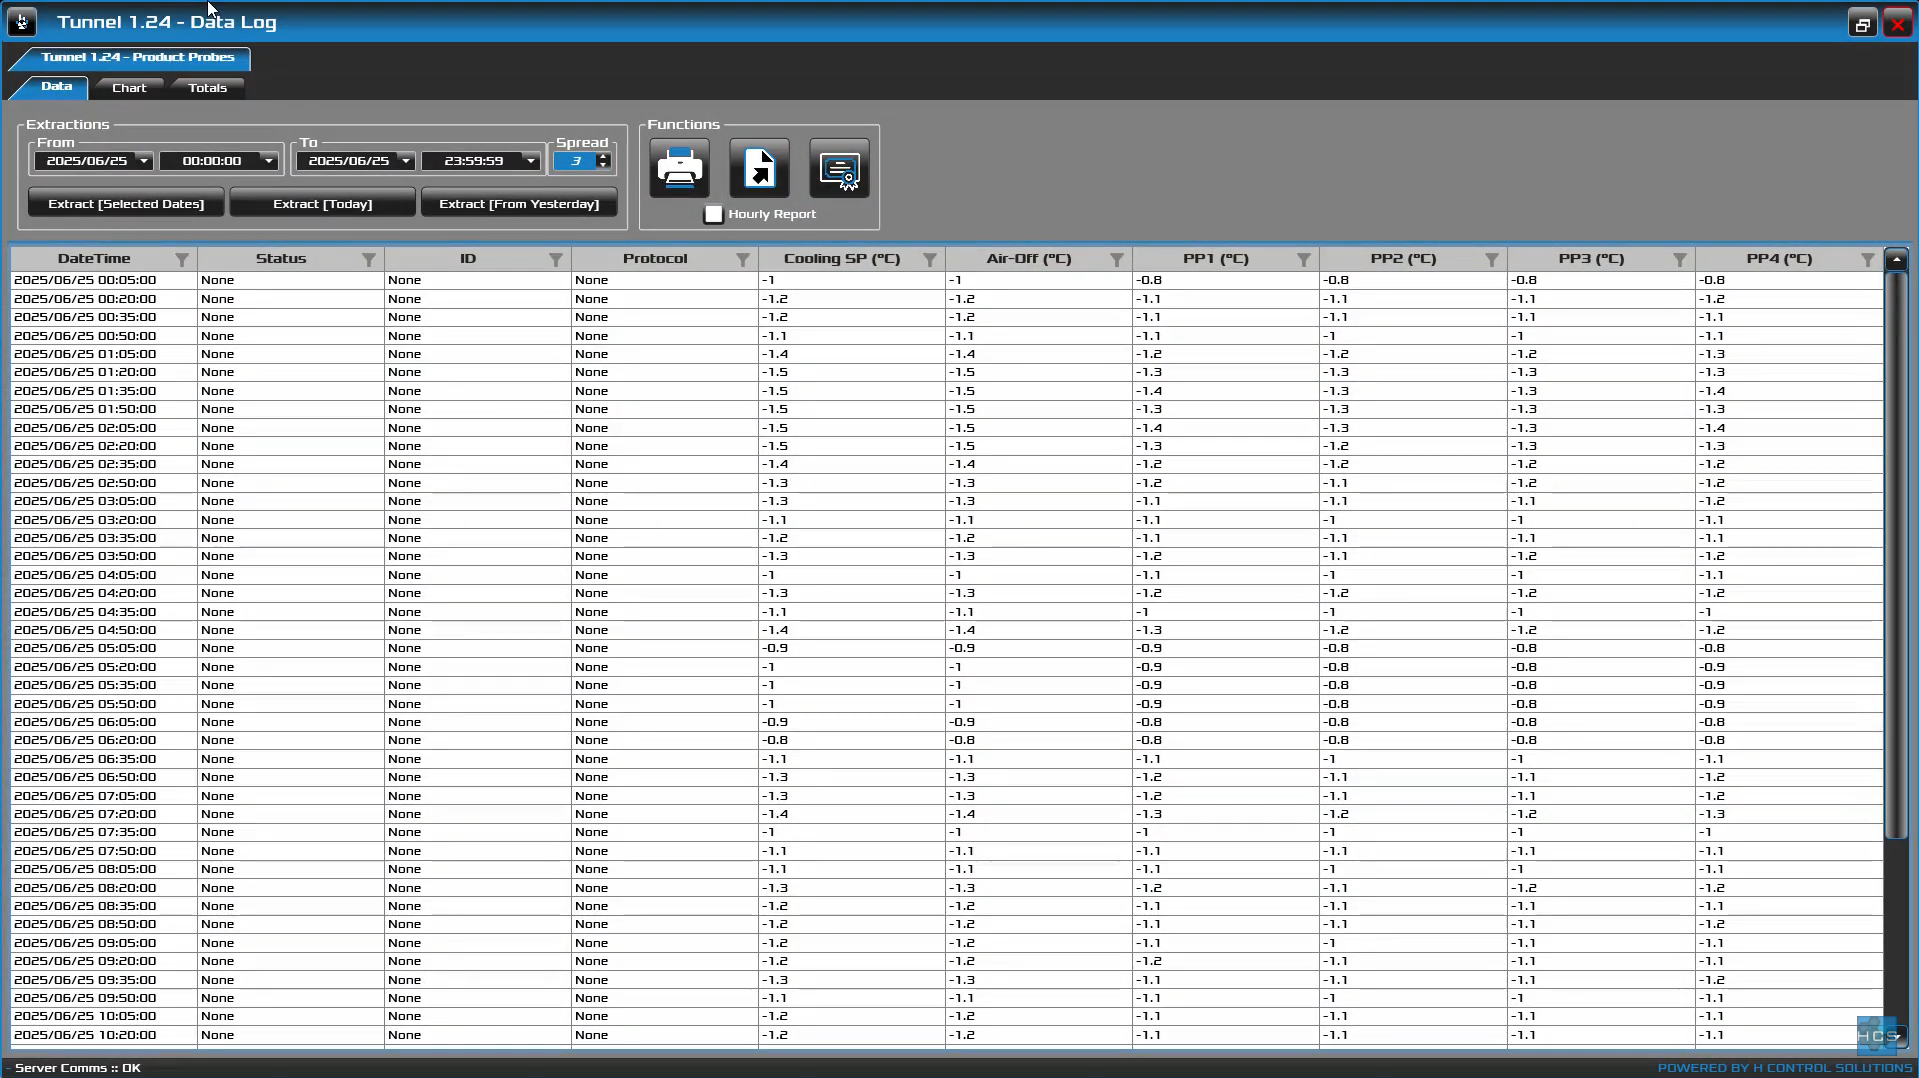This screenshot has width=1919, height=1078.
Task: Select the row 2025/06/25 08:50:00
Action: point(947,924)
